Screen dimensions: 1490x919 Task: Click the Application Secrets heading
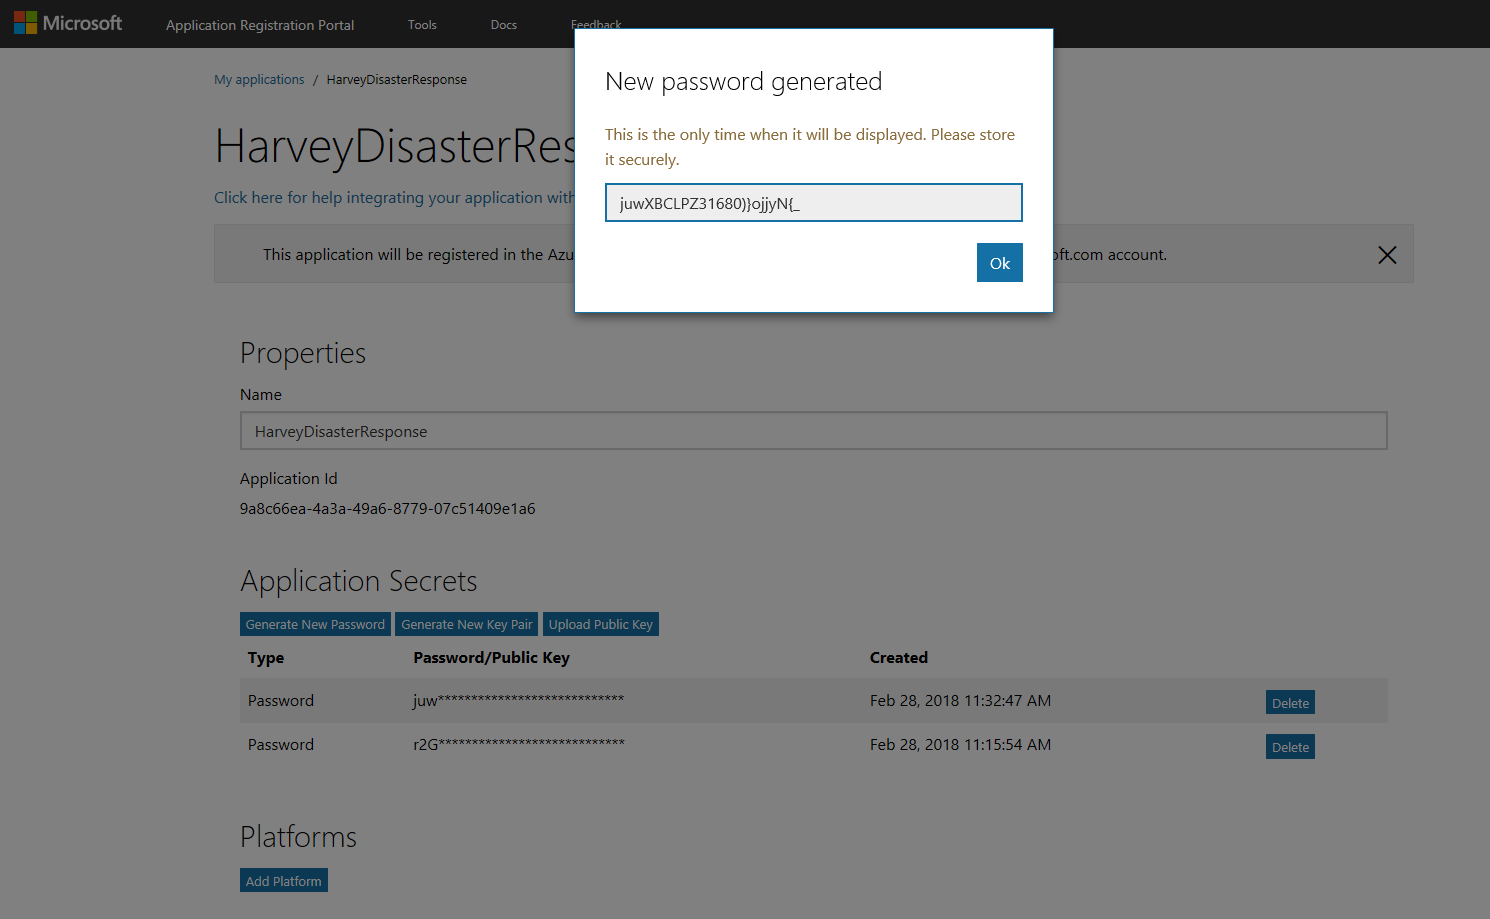[x=358, y=581]
